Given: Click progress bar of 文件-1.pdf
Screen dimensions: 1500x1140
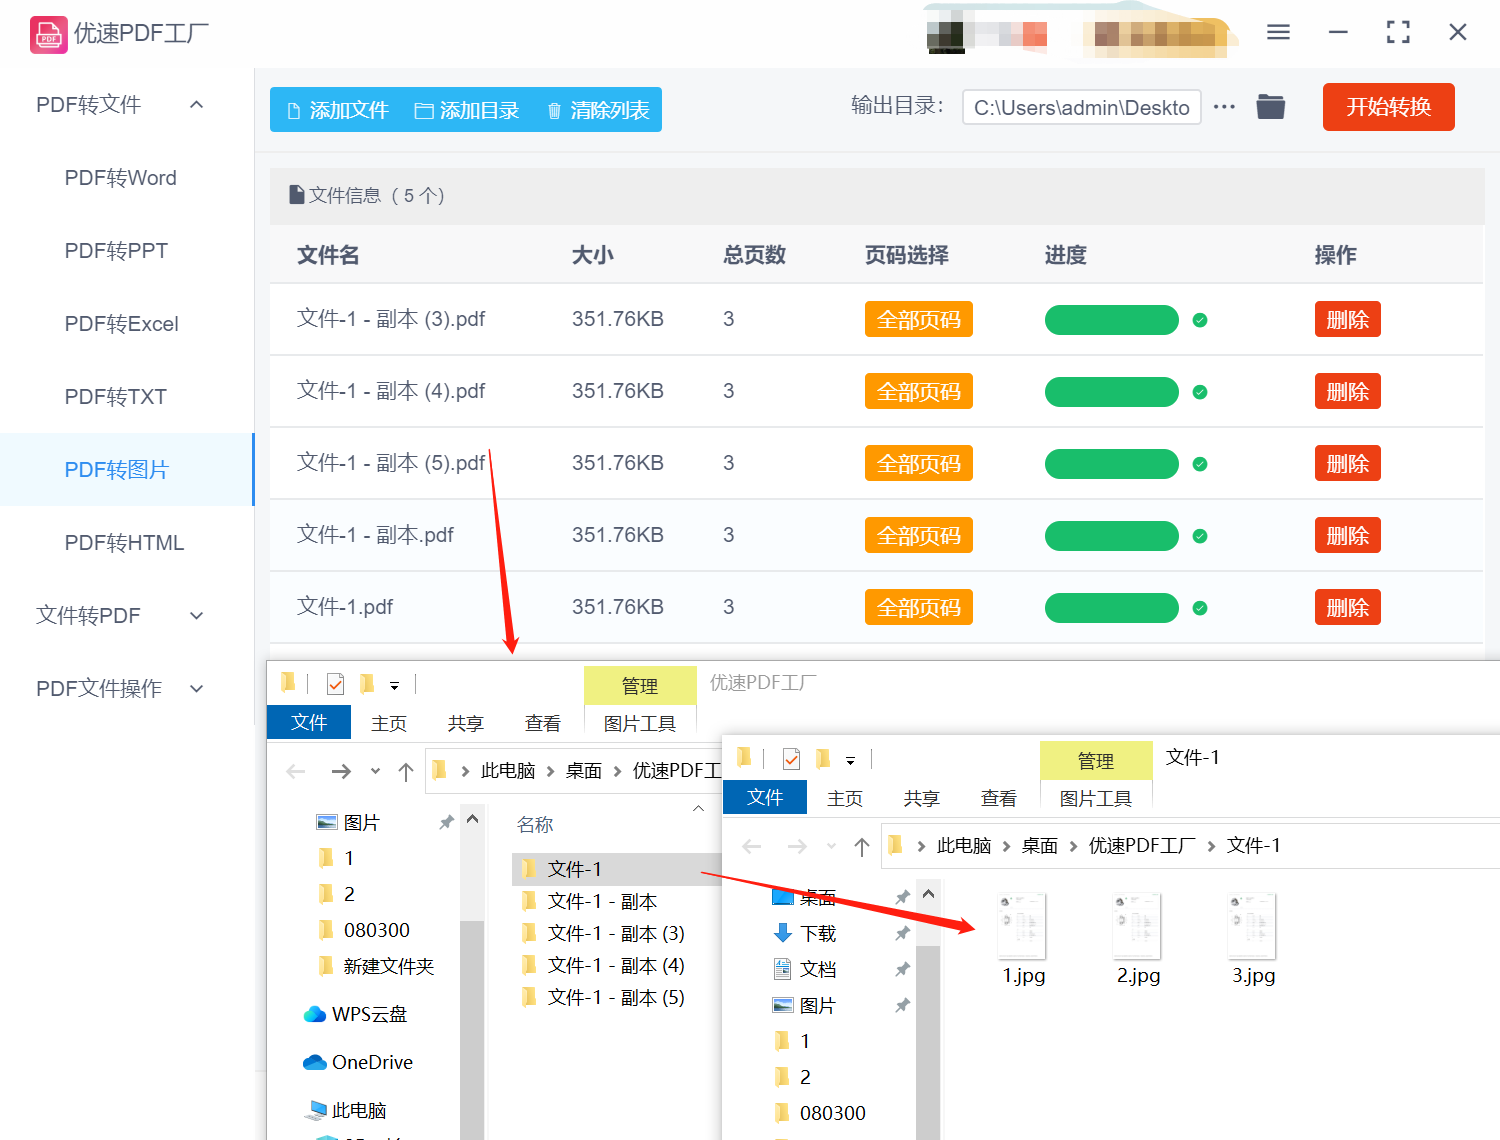Looking at the screenshot, I should click(x=1112, y=608).
